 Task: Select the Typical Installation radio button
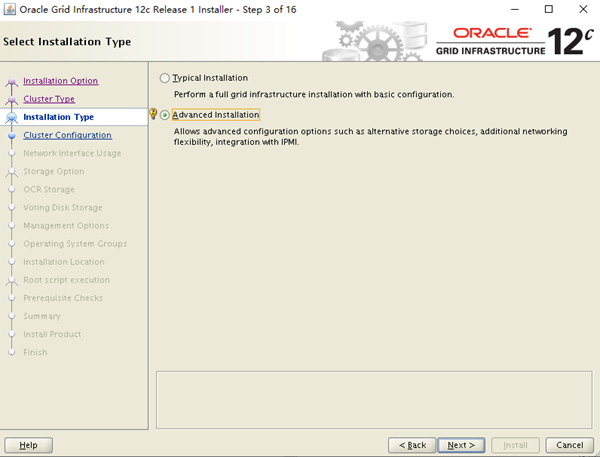coord(165,78)
